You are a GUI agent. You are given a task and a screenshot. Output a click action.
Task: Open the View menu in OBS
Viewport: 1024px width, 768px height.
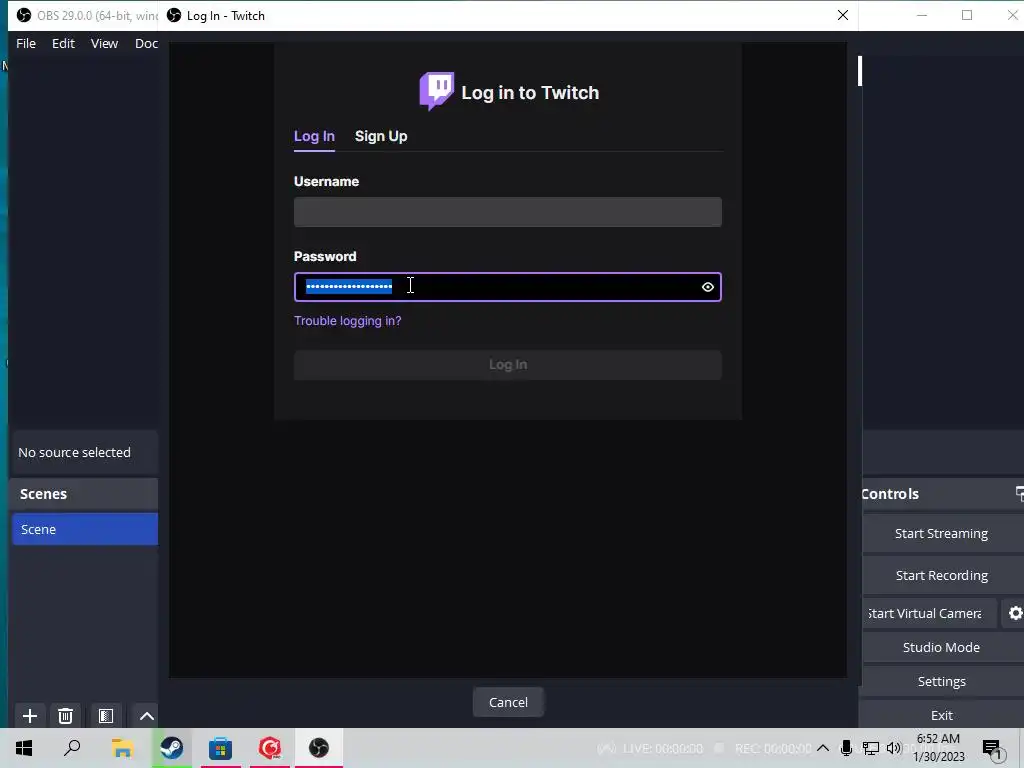point(104,43)
